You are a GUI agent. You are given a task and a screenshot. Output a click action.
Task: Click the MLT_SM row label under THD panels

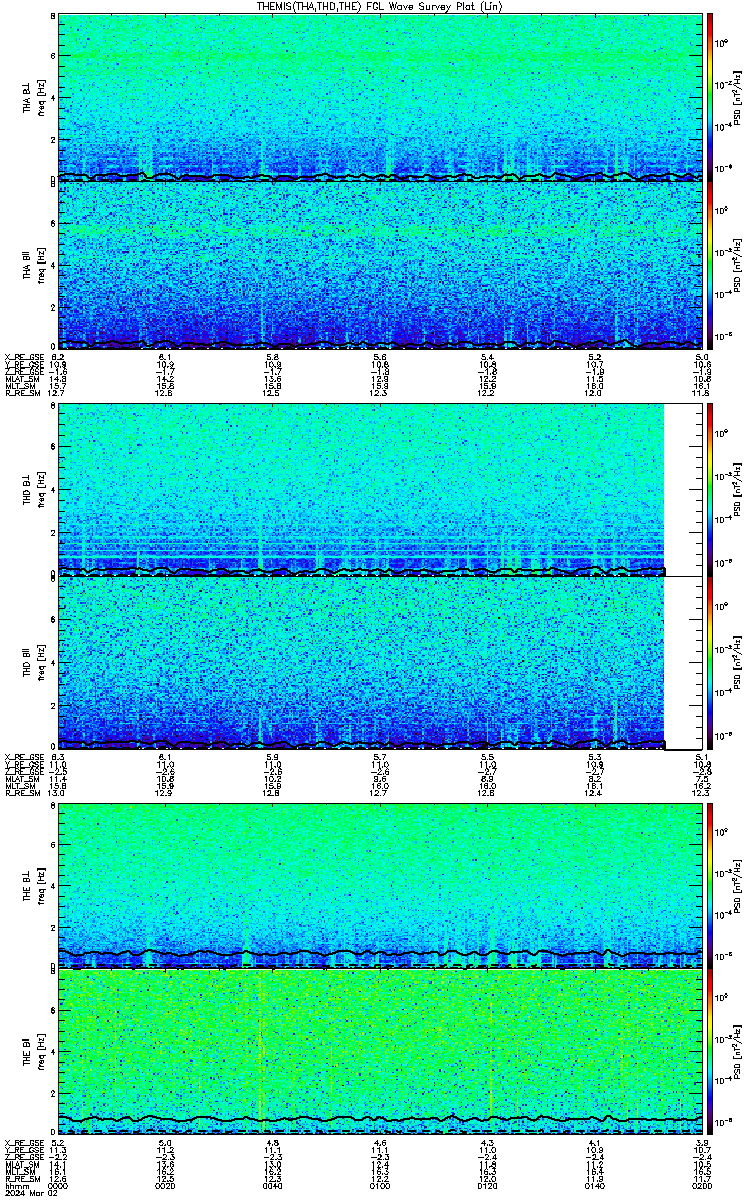[x=19, y=786]
